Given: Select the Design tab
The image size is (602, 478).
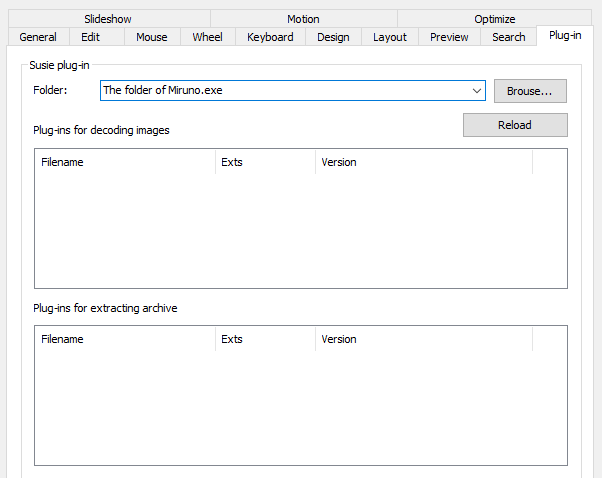Looking at the screenshot, I should point(333,37).
